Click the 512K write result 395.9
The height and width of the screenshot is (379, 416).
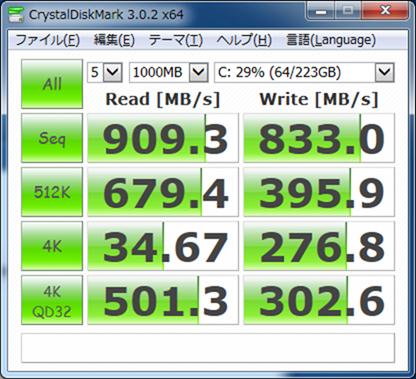319,192
